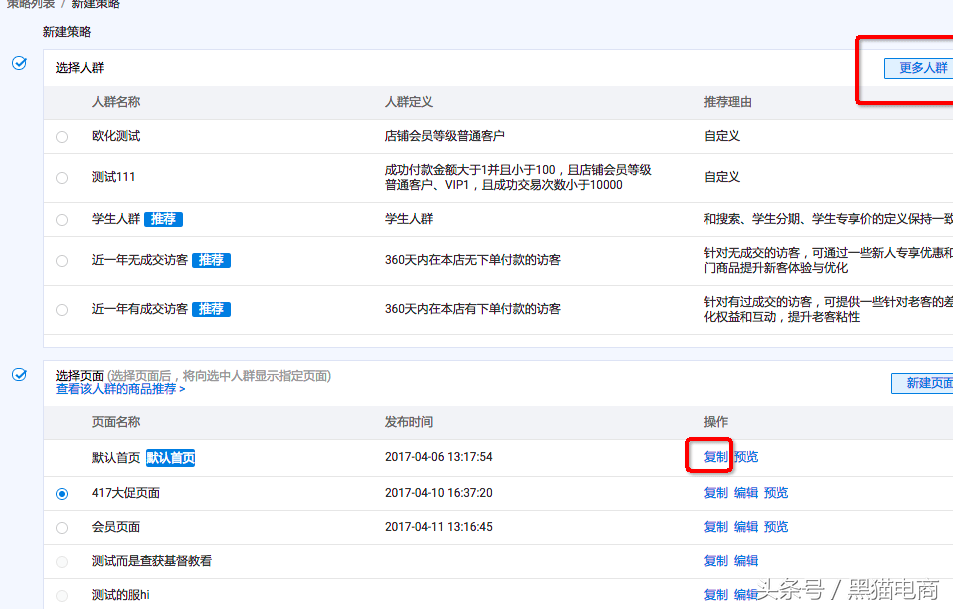
Task: Select the 417大促页面 radio button
Action: [62, 494]
